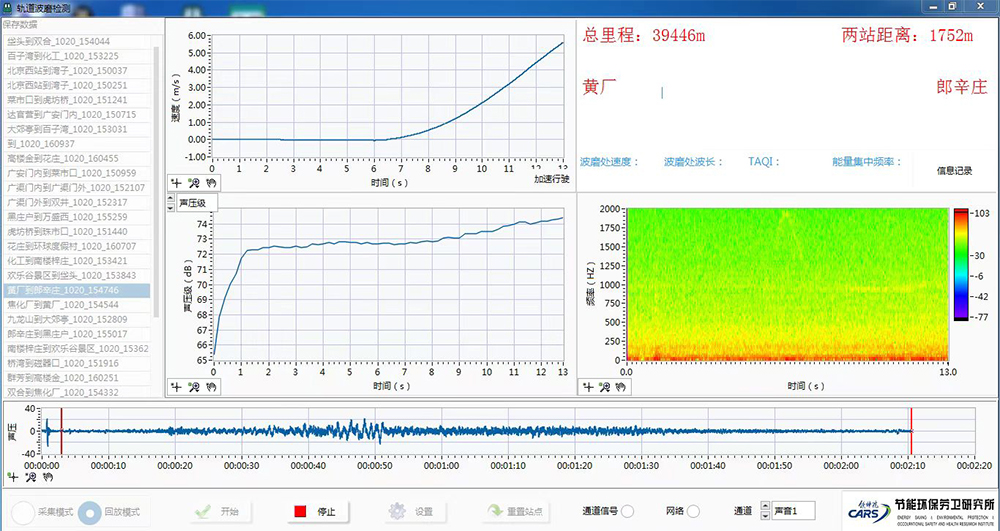The height and width of the screenshot is (531, 1000).
Task: Select 双合到焦化厂_1020_154332 record
Action: coord(76,393)
